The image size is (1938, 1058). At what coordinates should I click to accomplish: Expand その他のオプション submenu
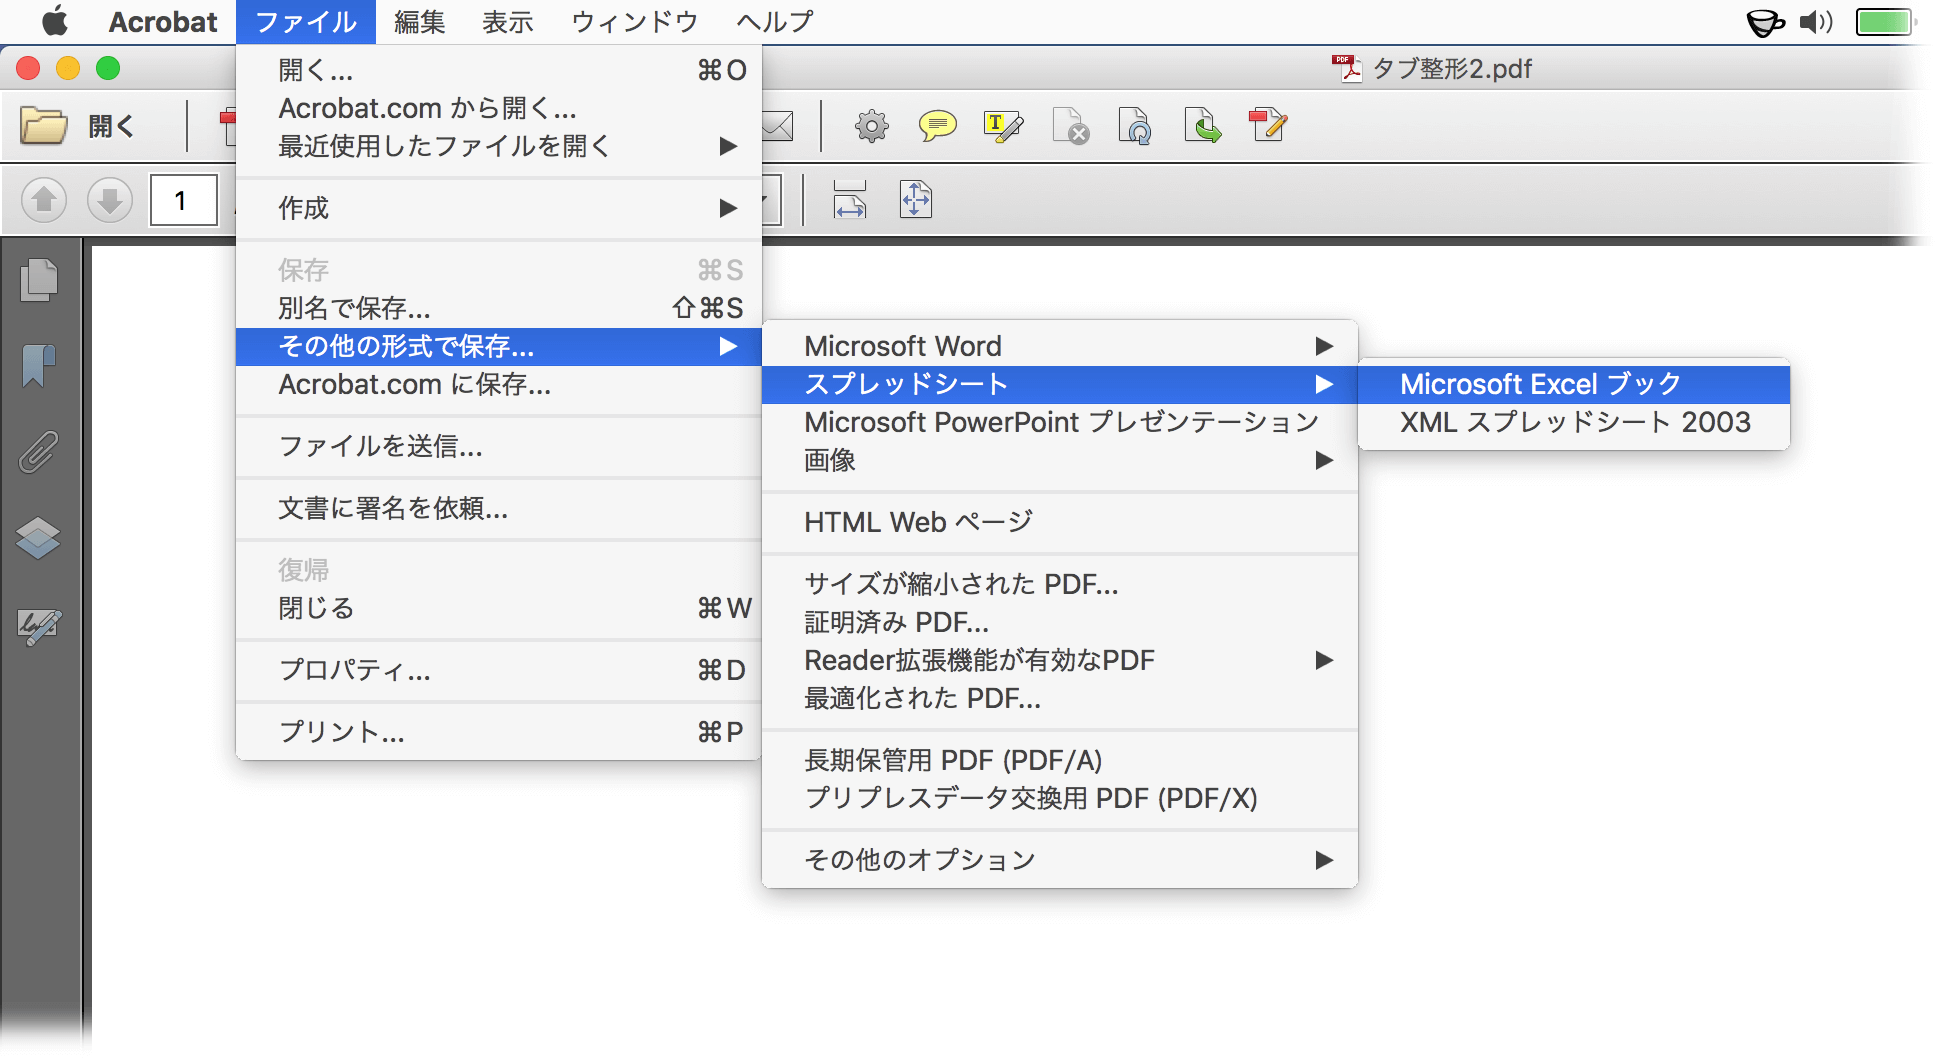pyautogui.click(x=1060, y=860)
